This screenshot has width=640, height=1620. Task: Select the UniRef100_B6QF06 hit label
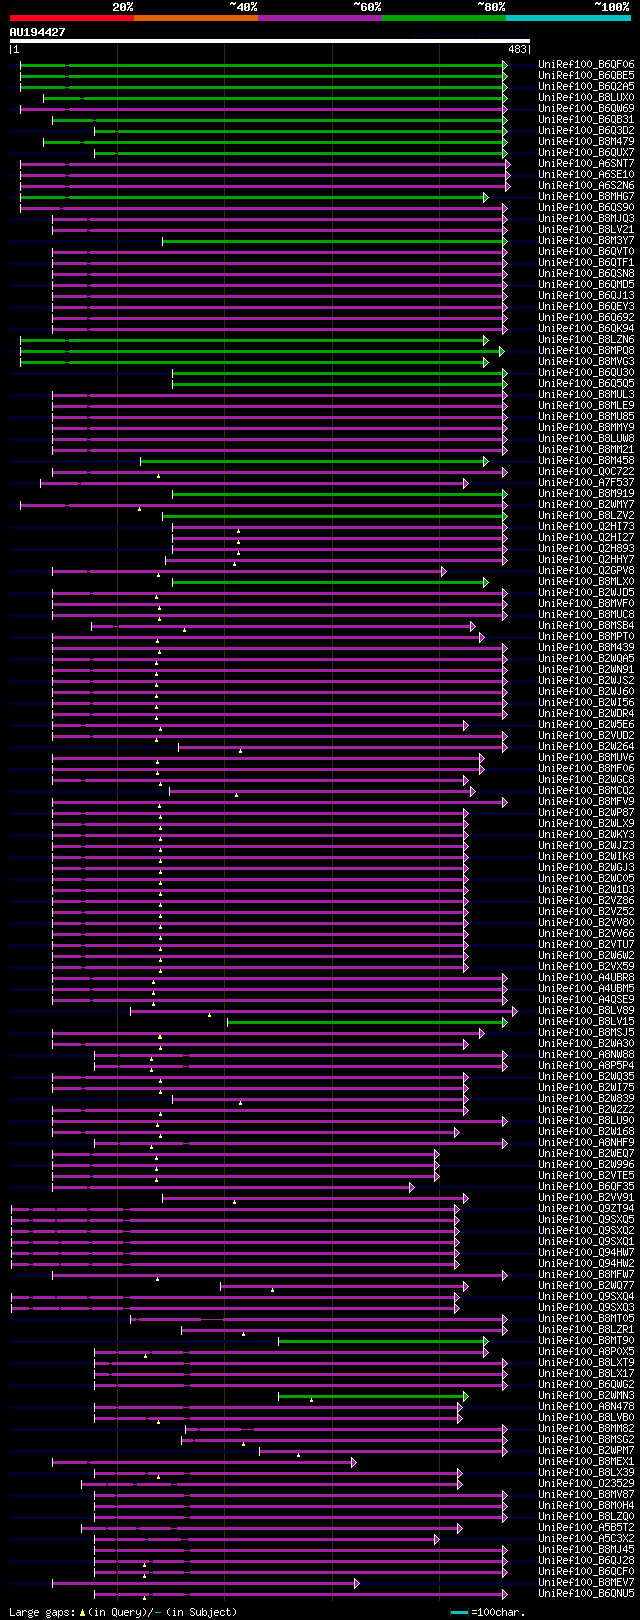[x=586, y=64]
